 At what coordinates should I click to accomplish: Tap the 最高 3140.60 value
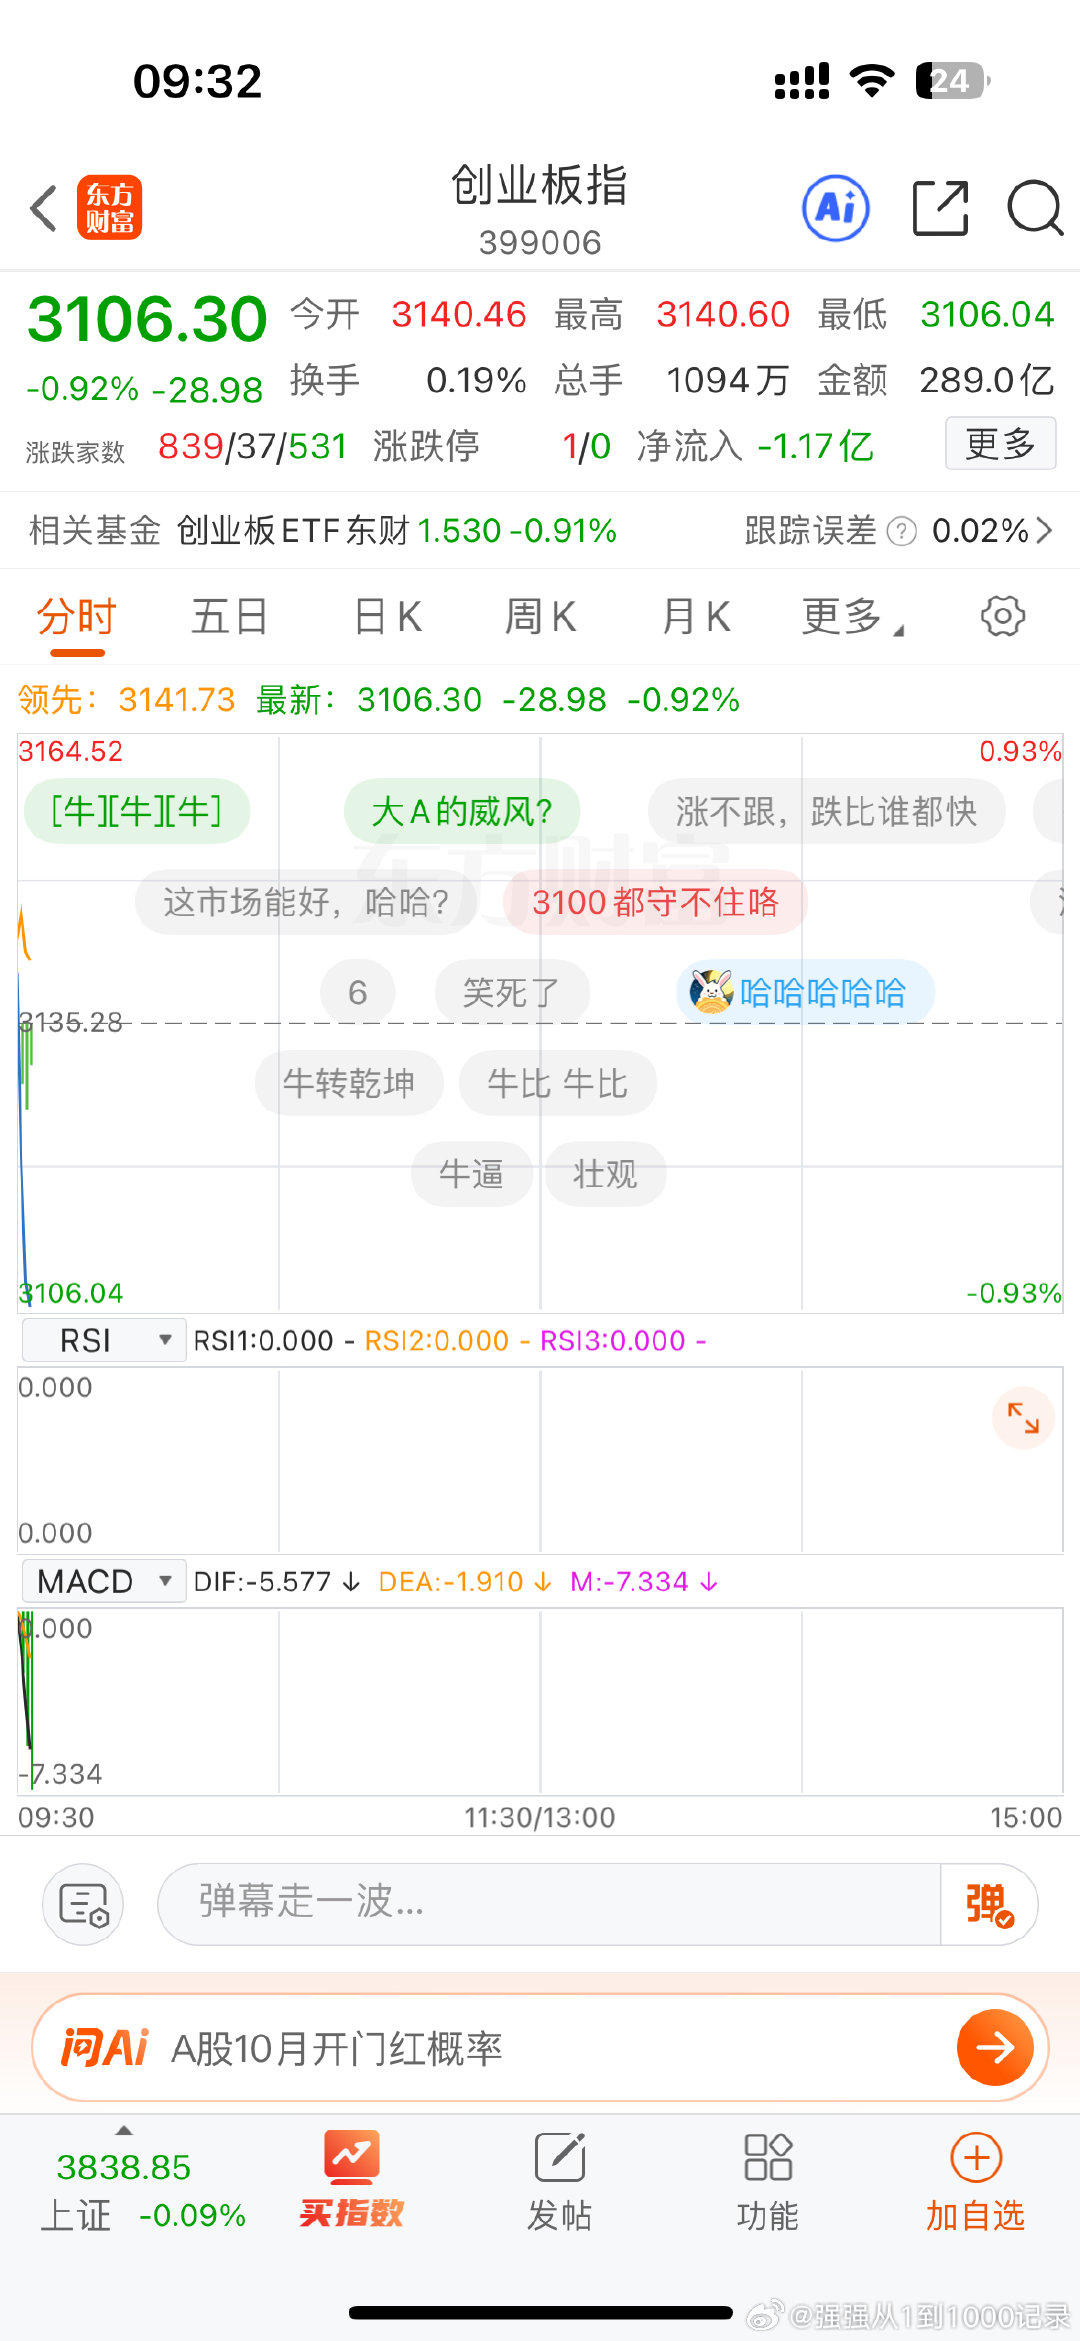(672, 315)
